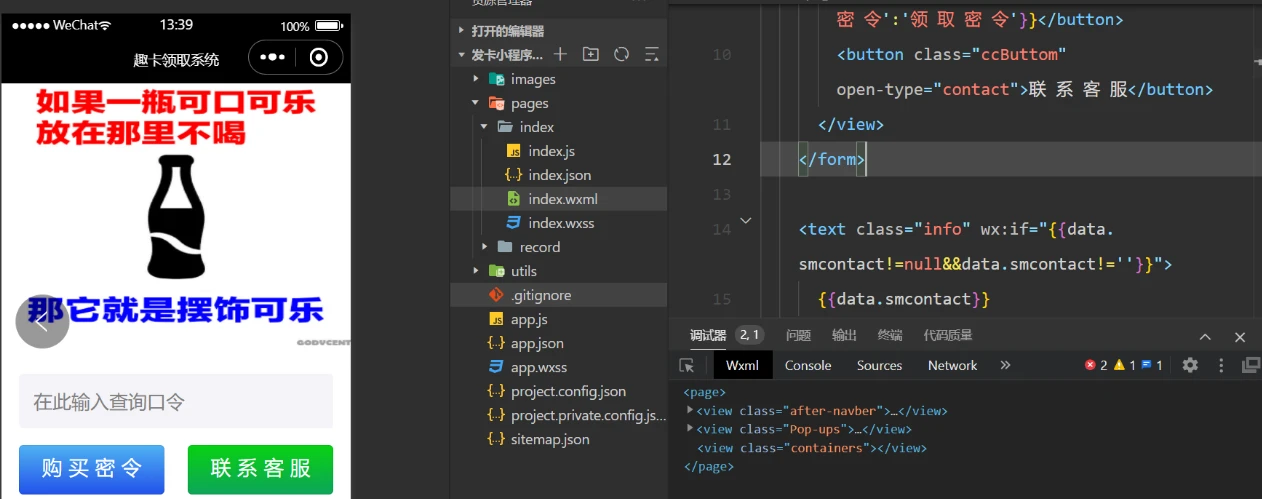Image resolution: width=1262 pixels, height=499 pixels.
Task: Expand the images folder
Action: [x=477, y=79]
